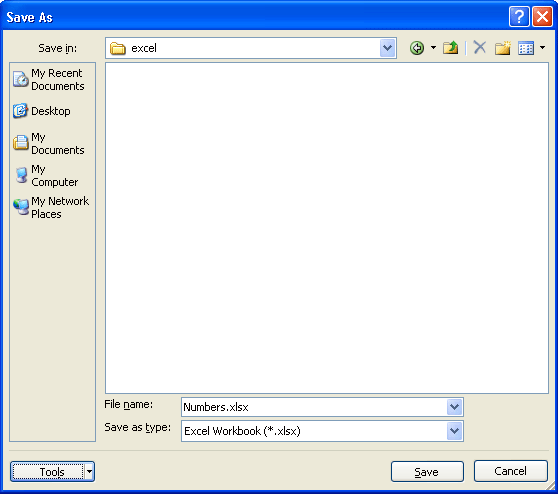Expand the File name dropdown arrow
Screen dimensions: 558x494
point(454,407)
